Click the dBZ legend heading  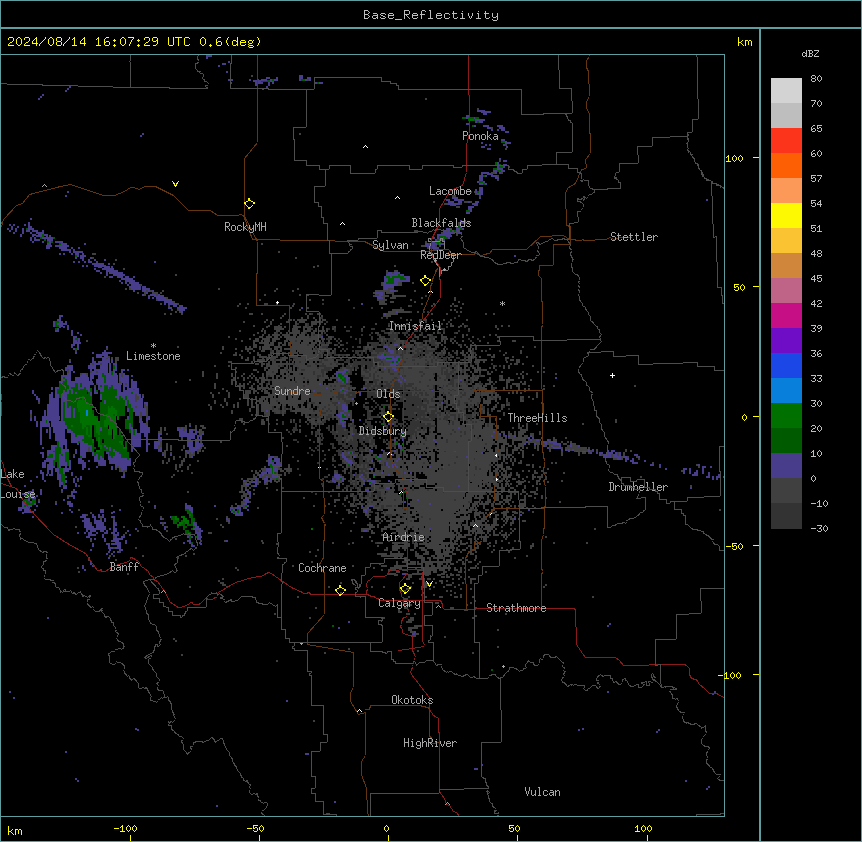coord(810,53)
